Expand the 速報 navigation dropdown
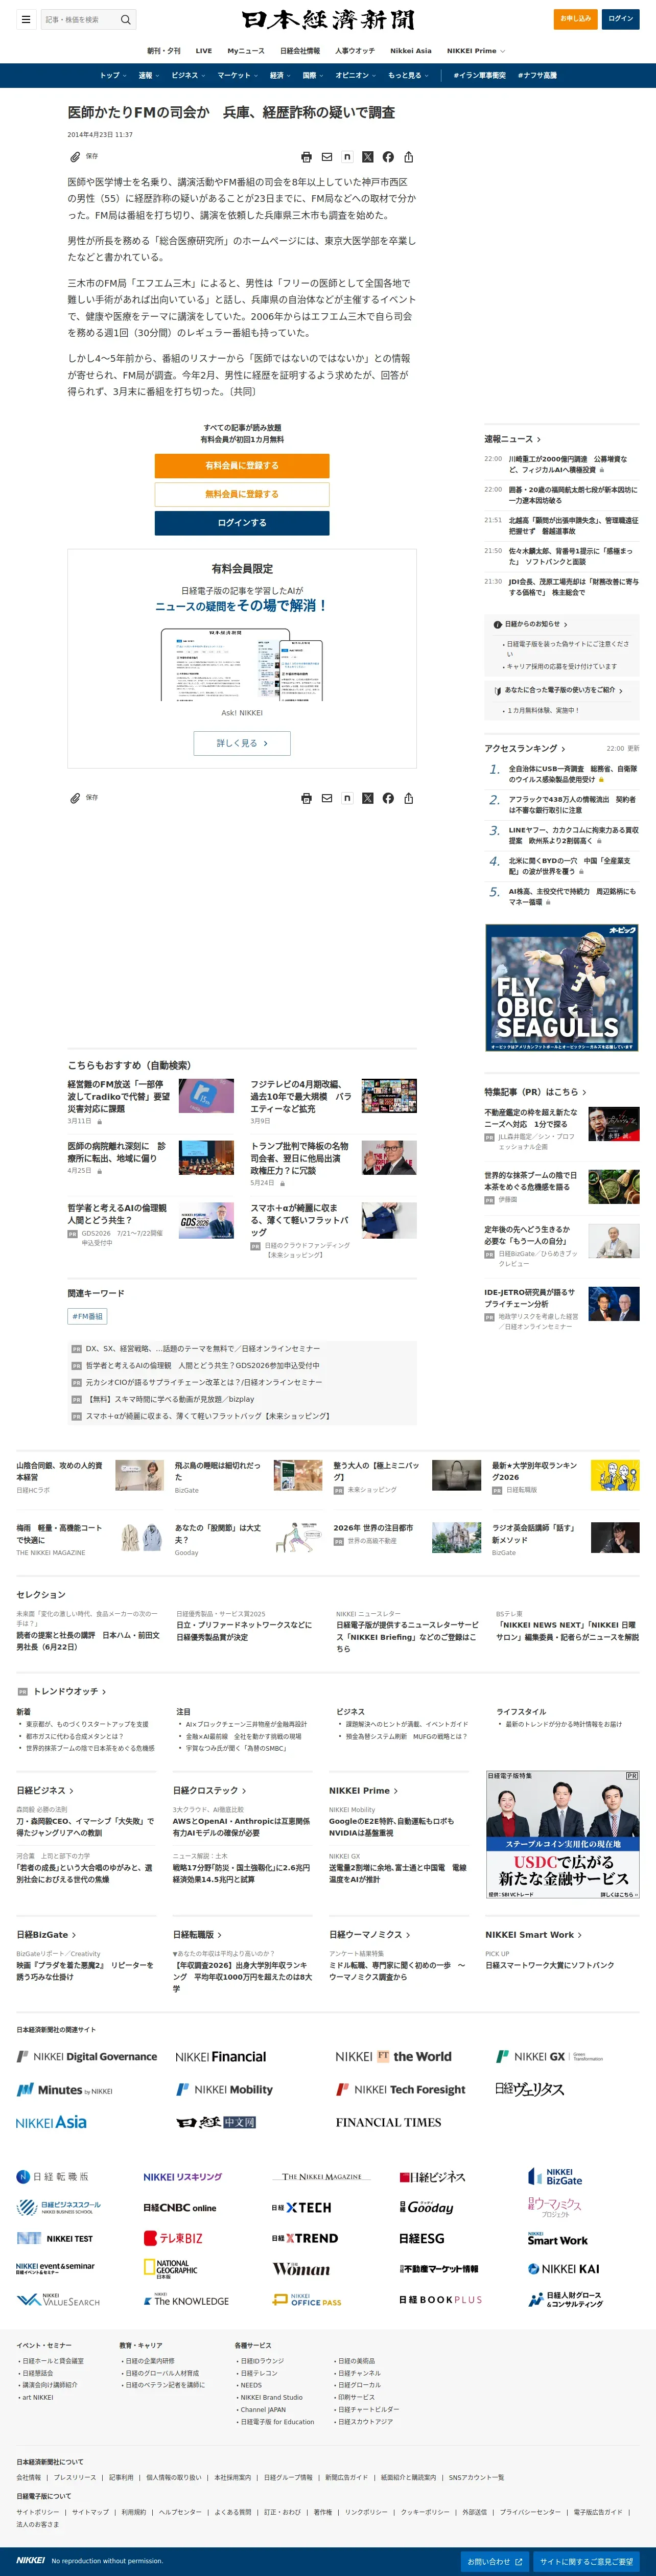The image size is (656, 2576). 148,75
